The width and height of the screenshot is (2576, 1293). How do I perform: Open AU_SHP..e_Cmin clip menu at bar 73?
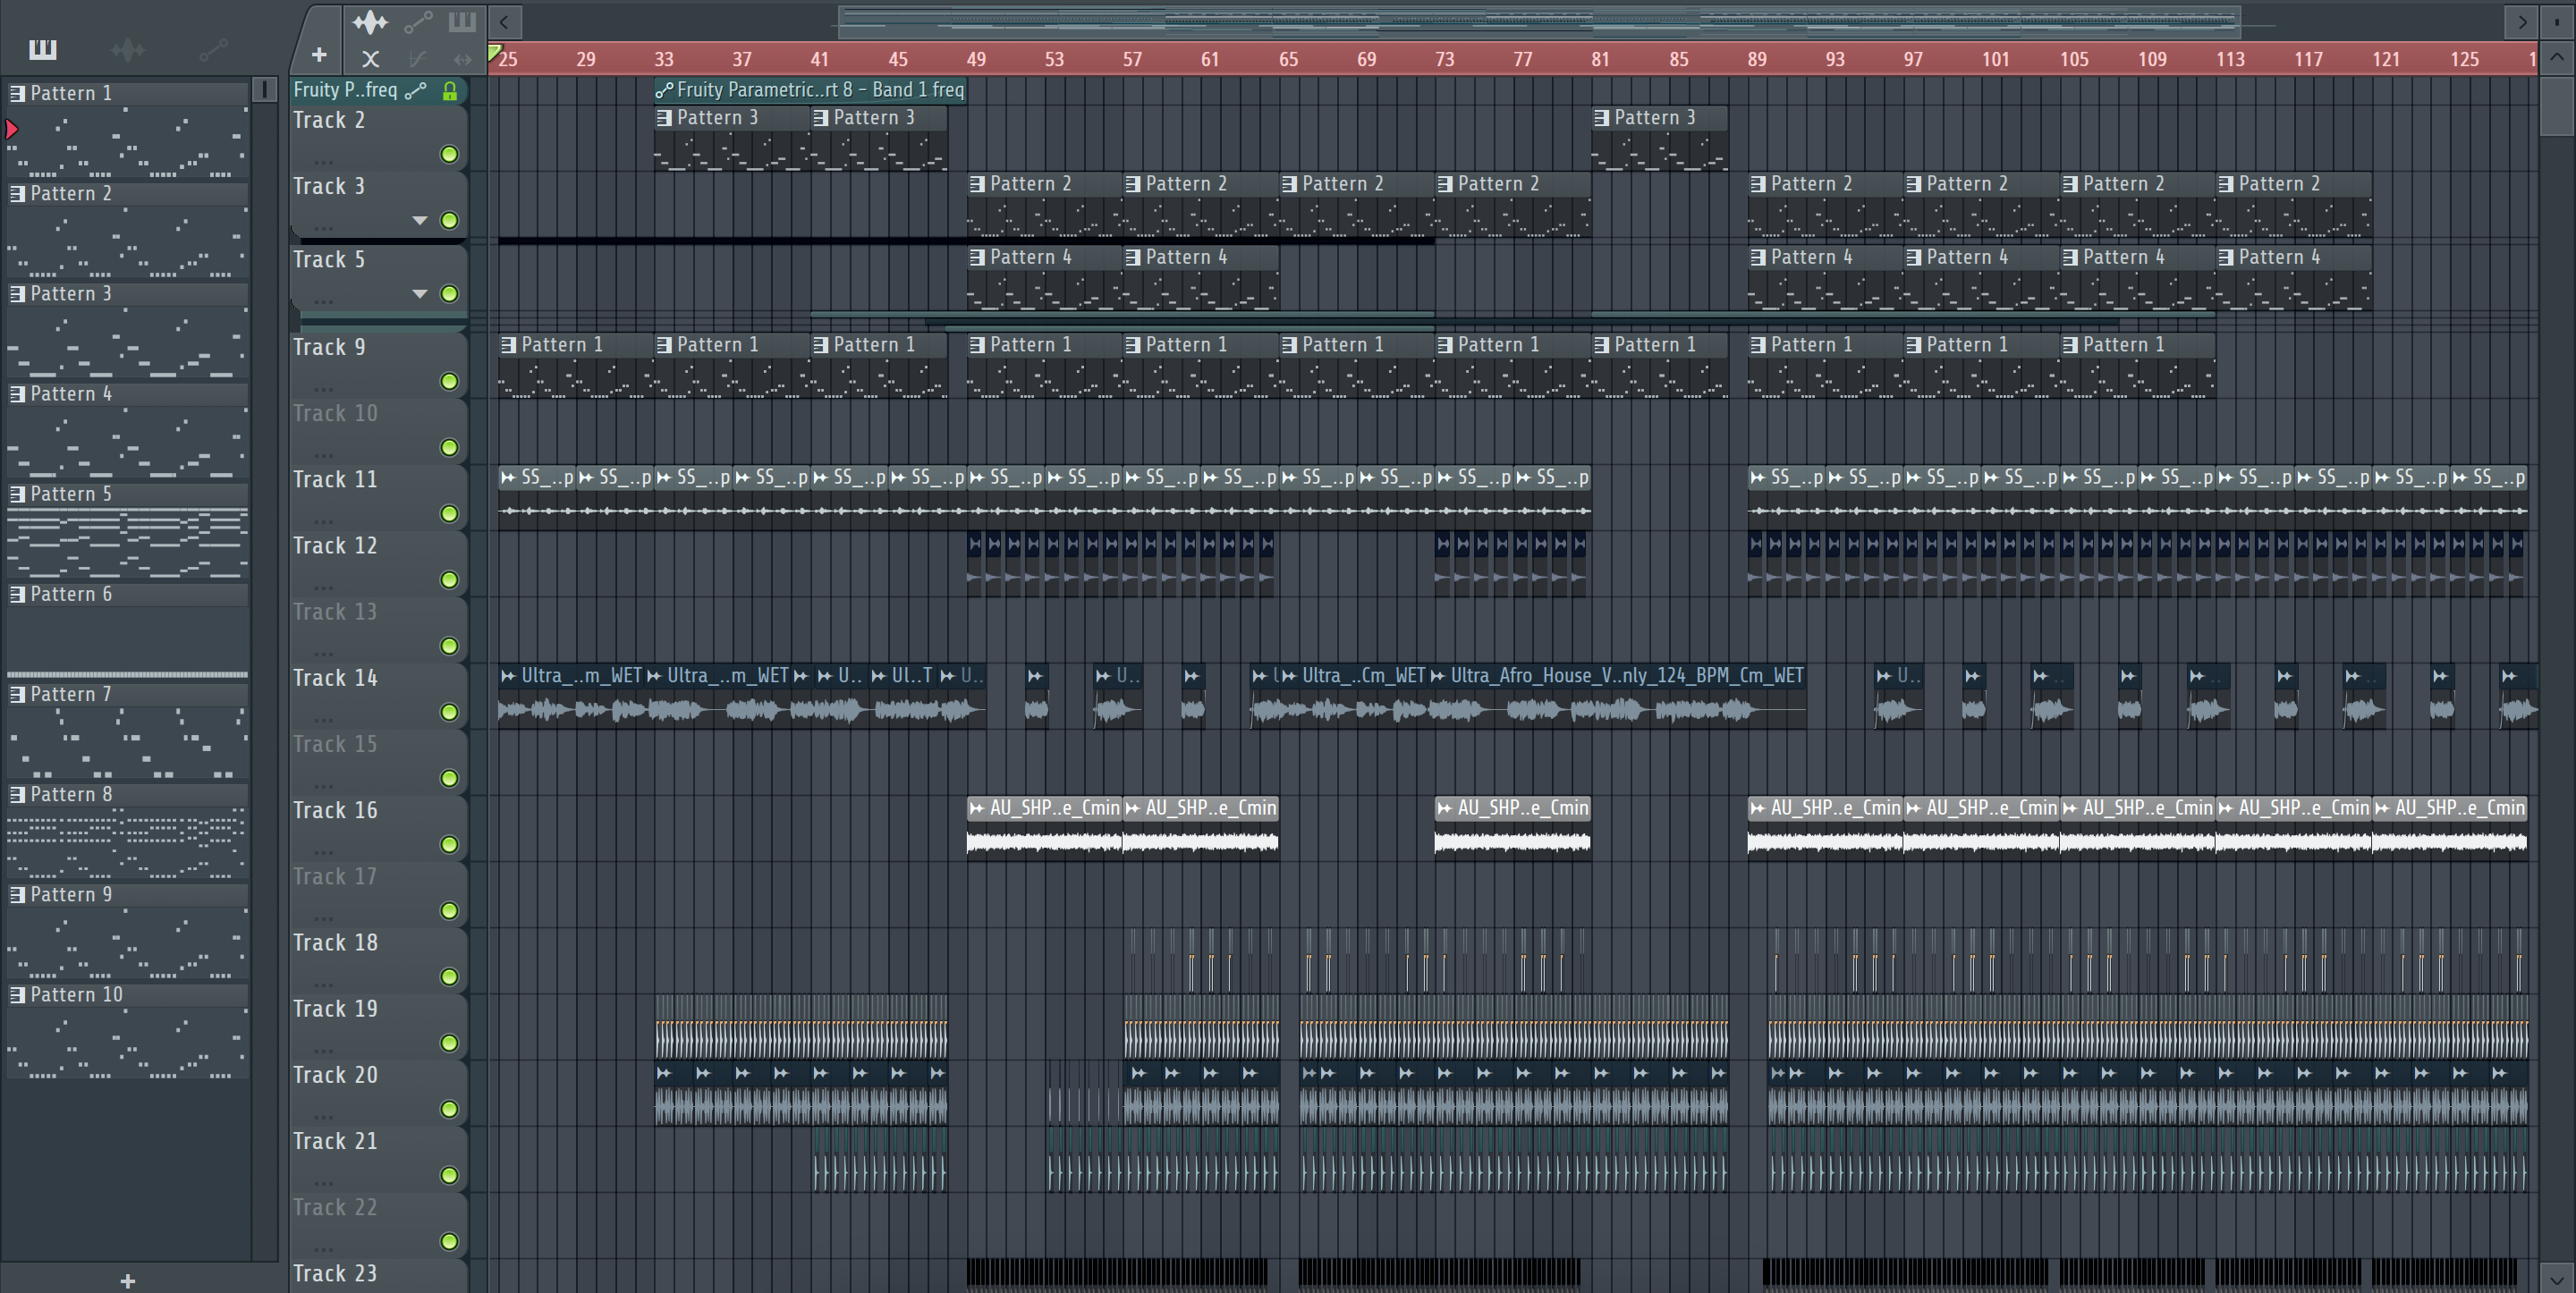[1445, 808]
